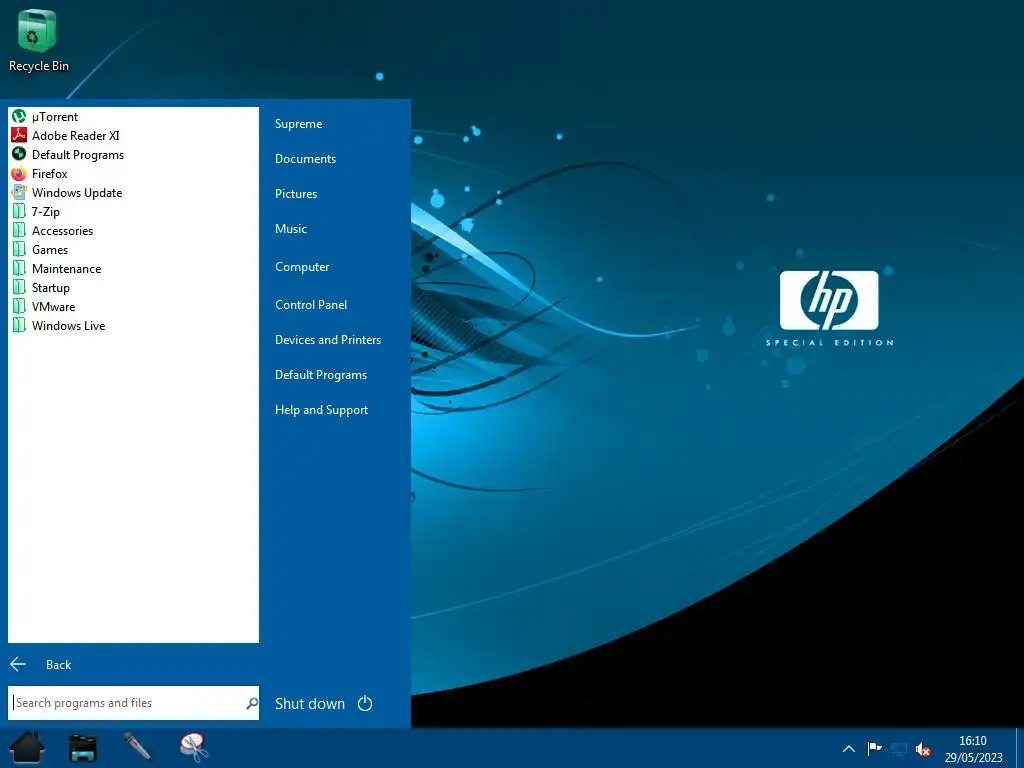The image size is (1024, 768).
Task: Open the Recycle Bin desktop icon
Action: click(x=38, y=40)
